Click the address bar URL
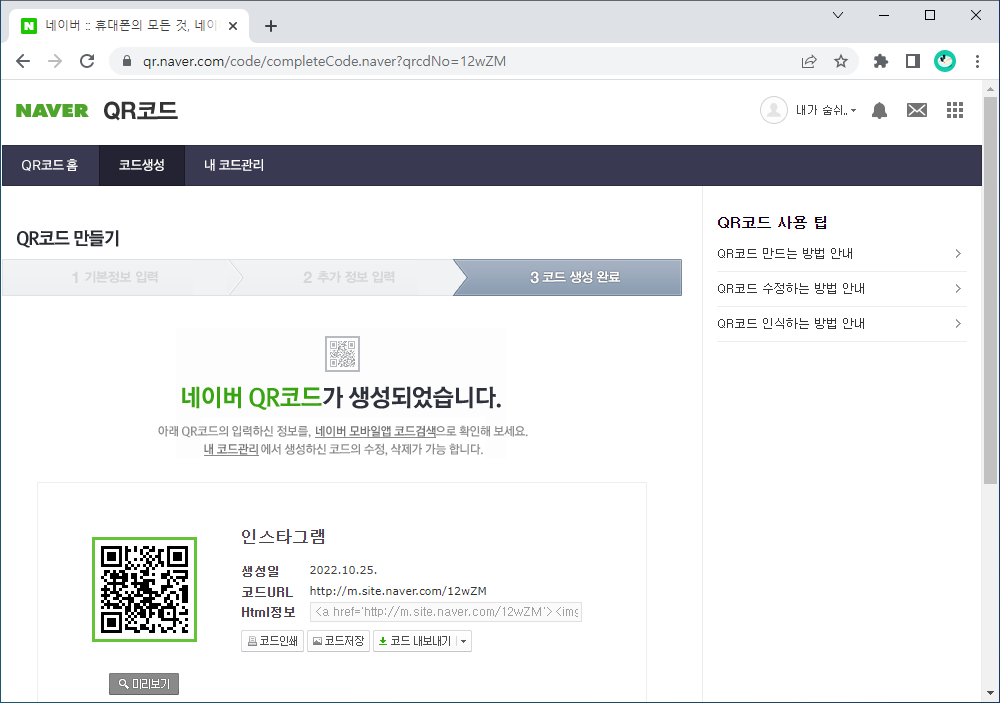The height and width of the screenshot is (703, 1000). pos(324,61)
